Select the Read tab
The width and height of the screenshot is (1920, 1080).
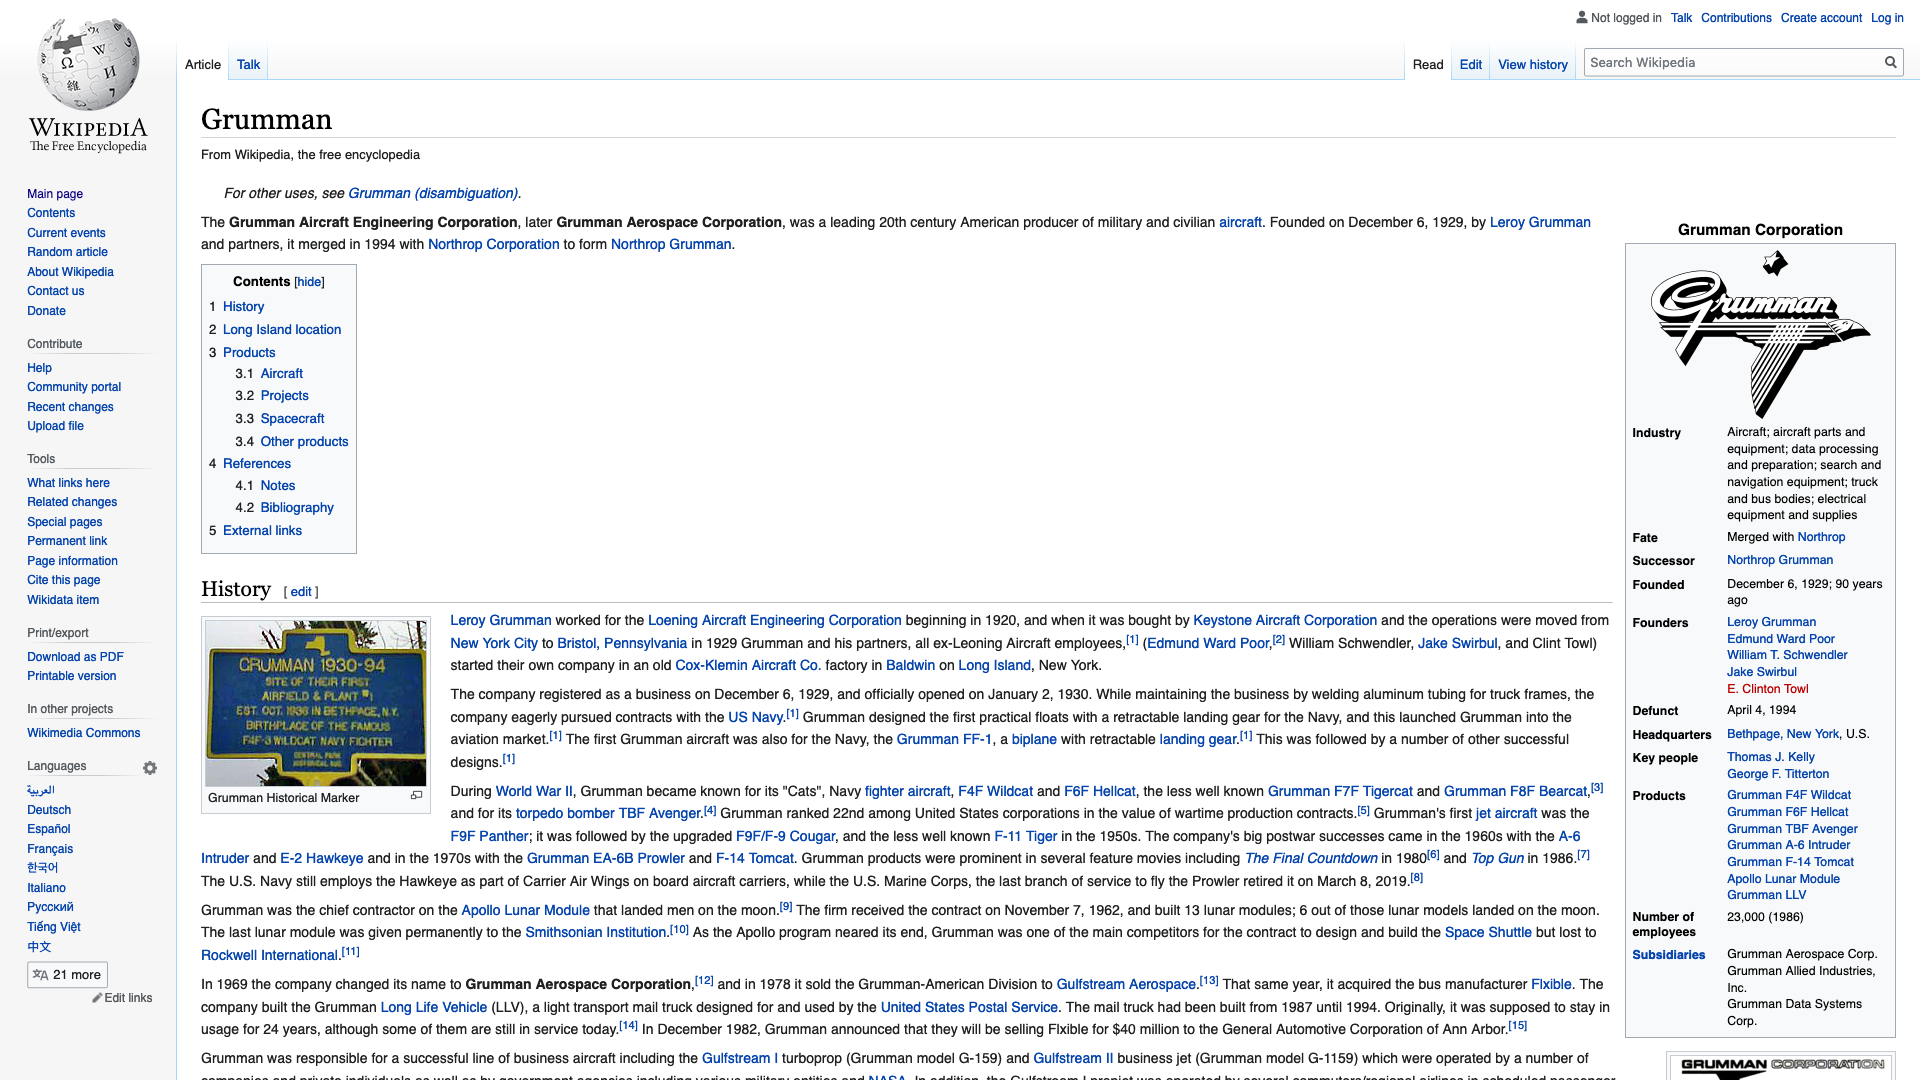(x=1428, y=64)
